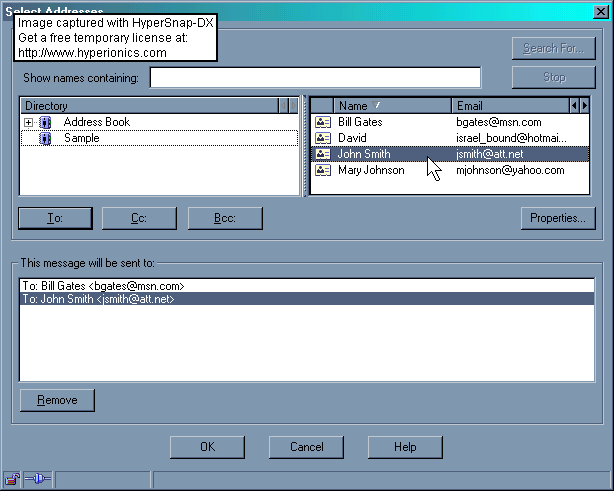Click the Search For... button
The height and width of the screenshot is (491, 614).
[554, 49]
